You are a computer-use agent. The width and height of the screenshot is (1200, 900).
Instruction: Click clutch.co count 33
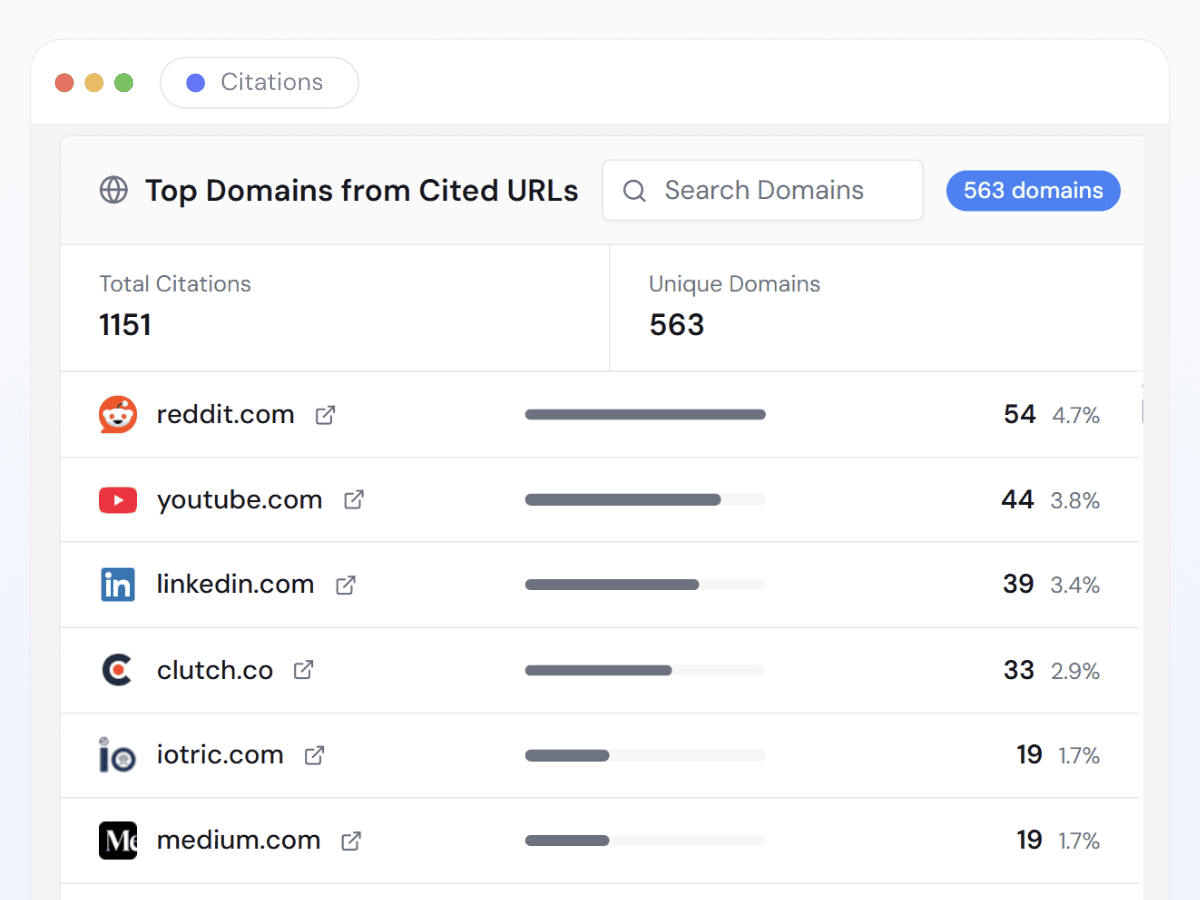1019,670
